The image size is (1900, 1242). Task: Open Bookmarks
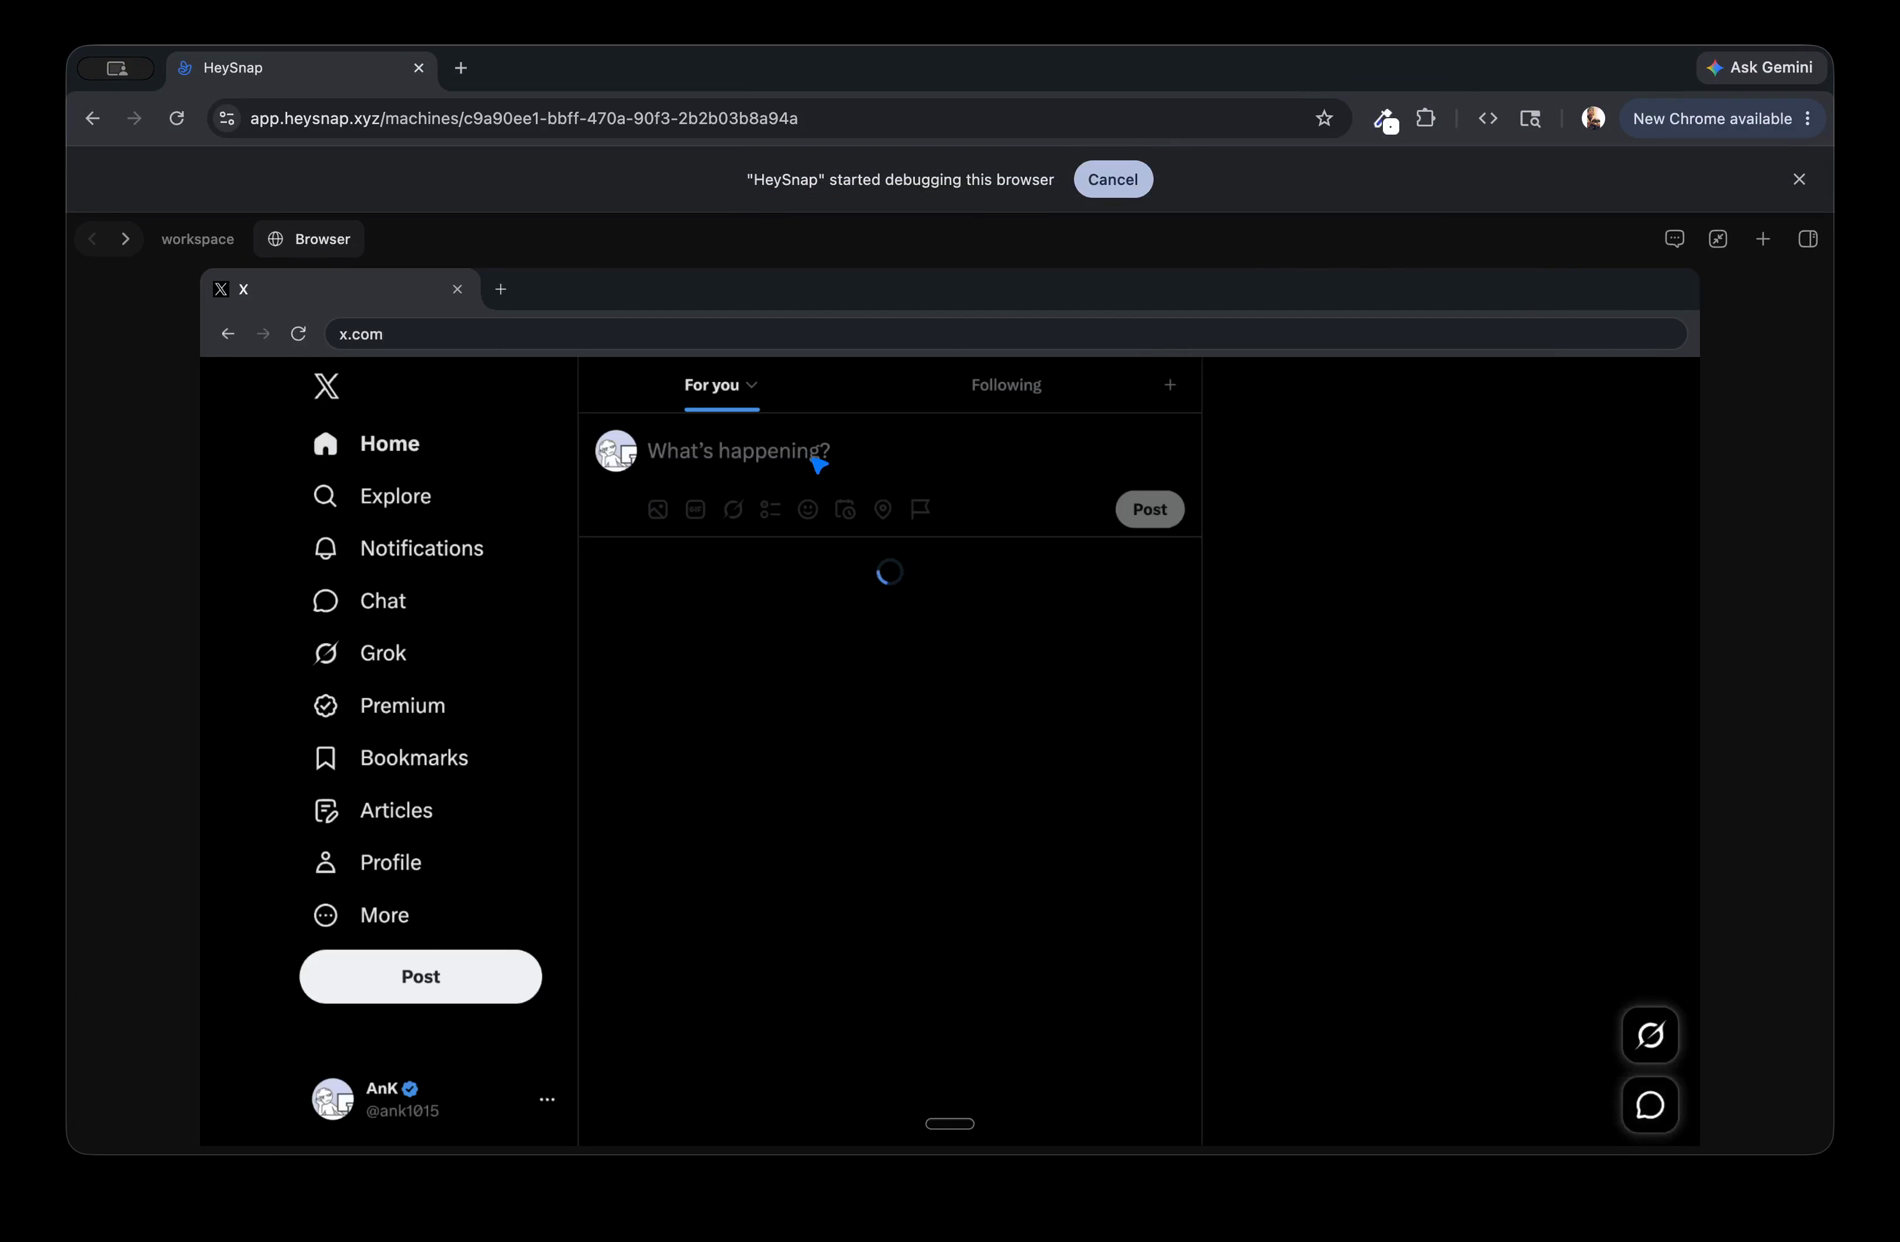(390, 758)
